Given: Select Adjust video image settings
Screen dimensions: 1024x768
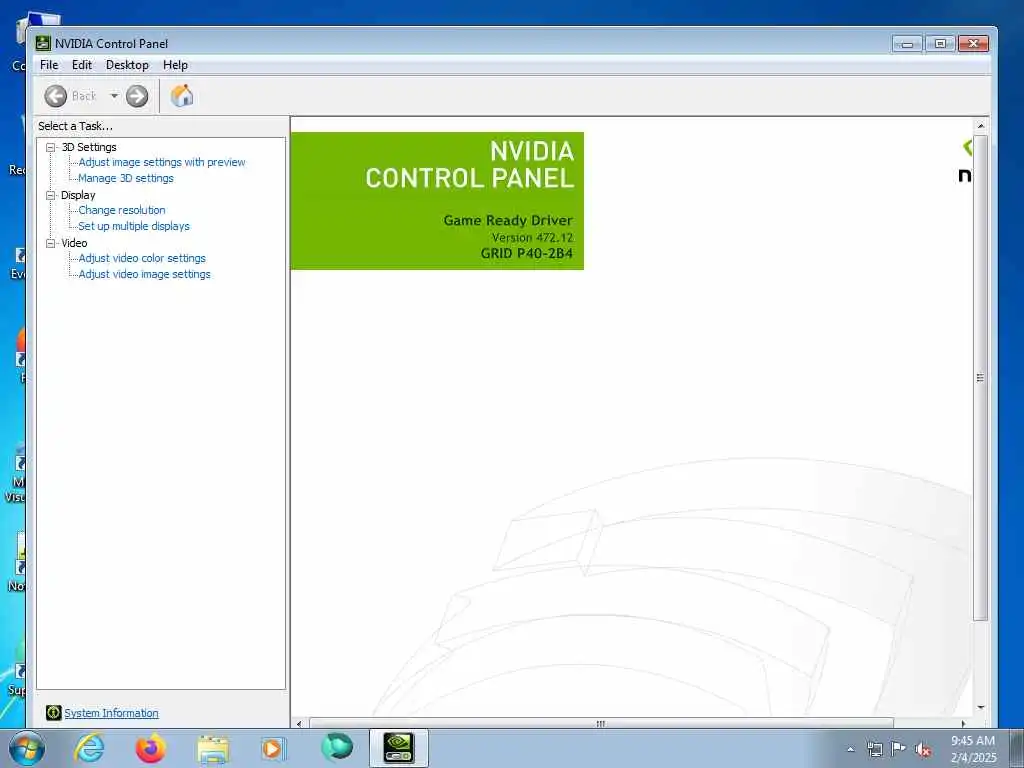Looking at the screenshot, I should [x=144, y=274].
